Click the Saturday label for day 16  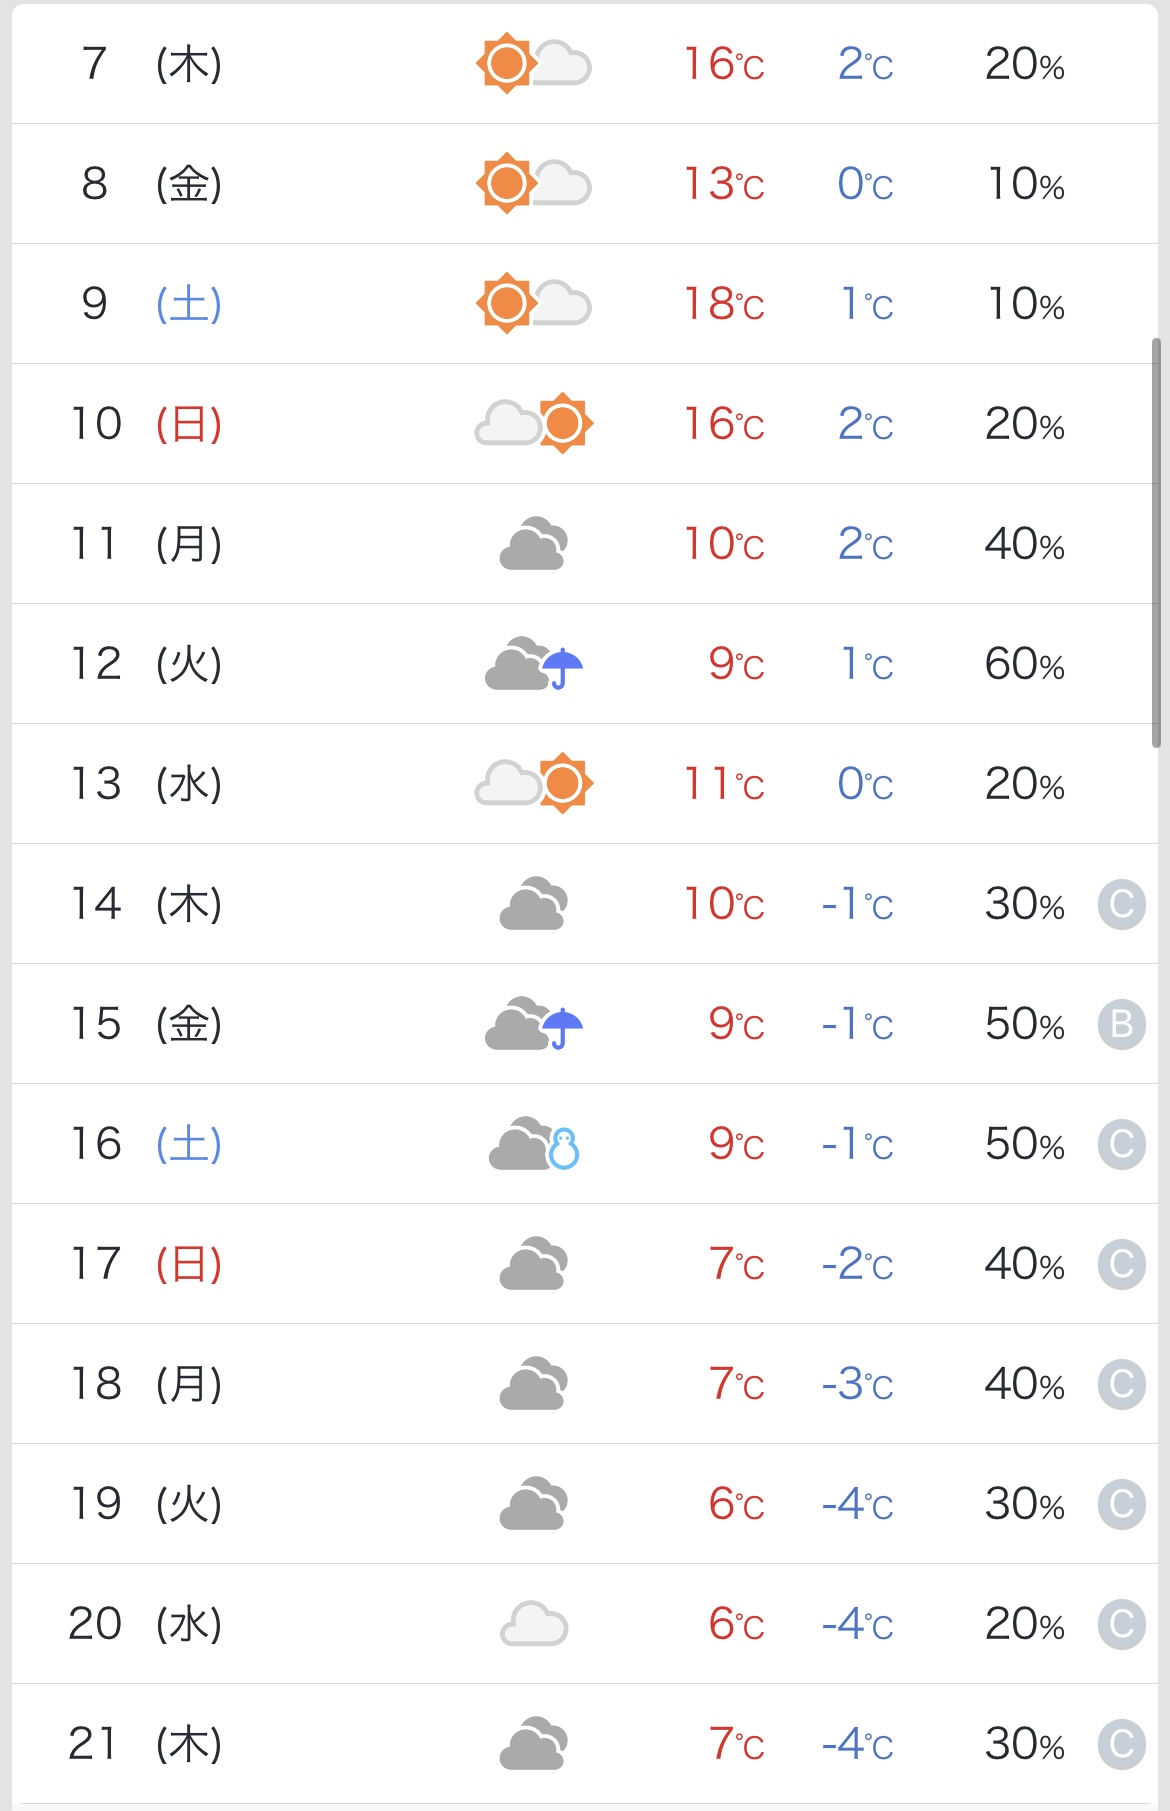pyautogui.click(x=188, y=1144)
